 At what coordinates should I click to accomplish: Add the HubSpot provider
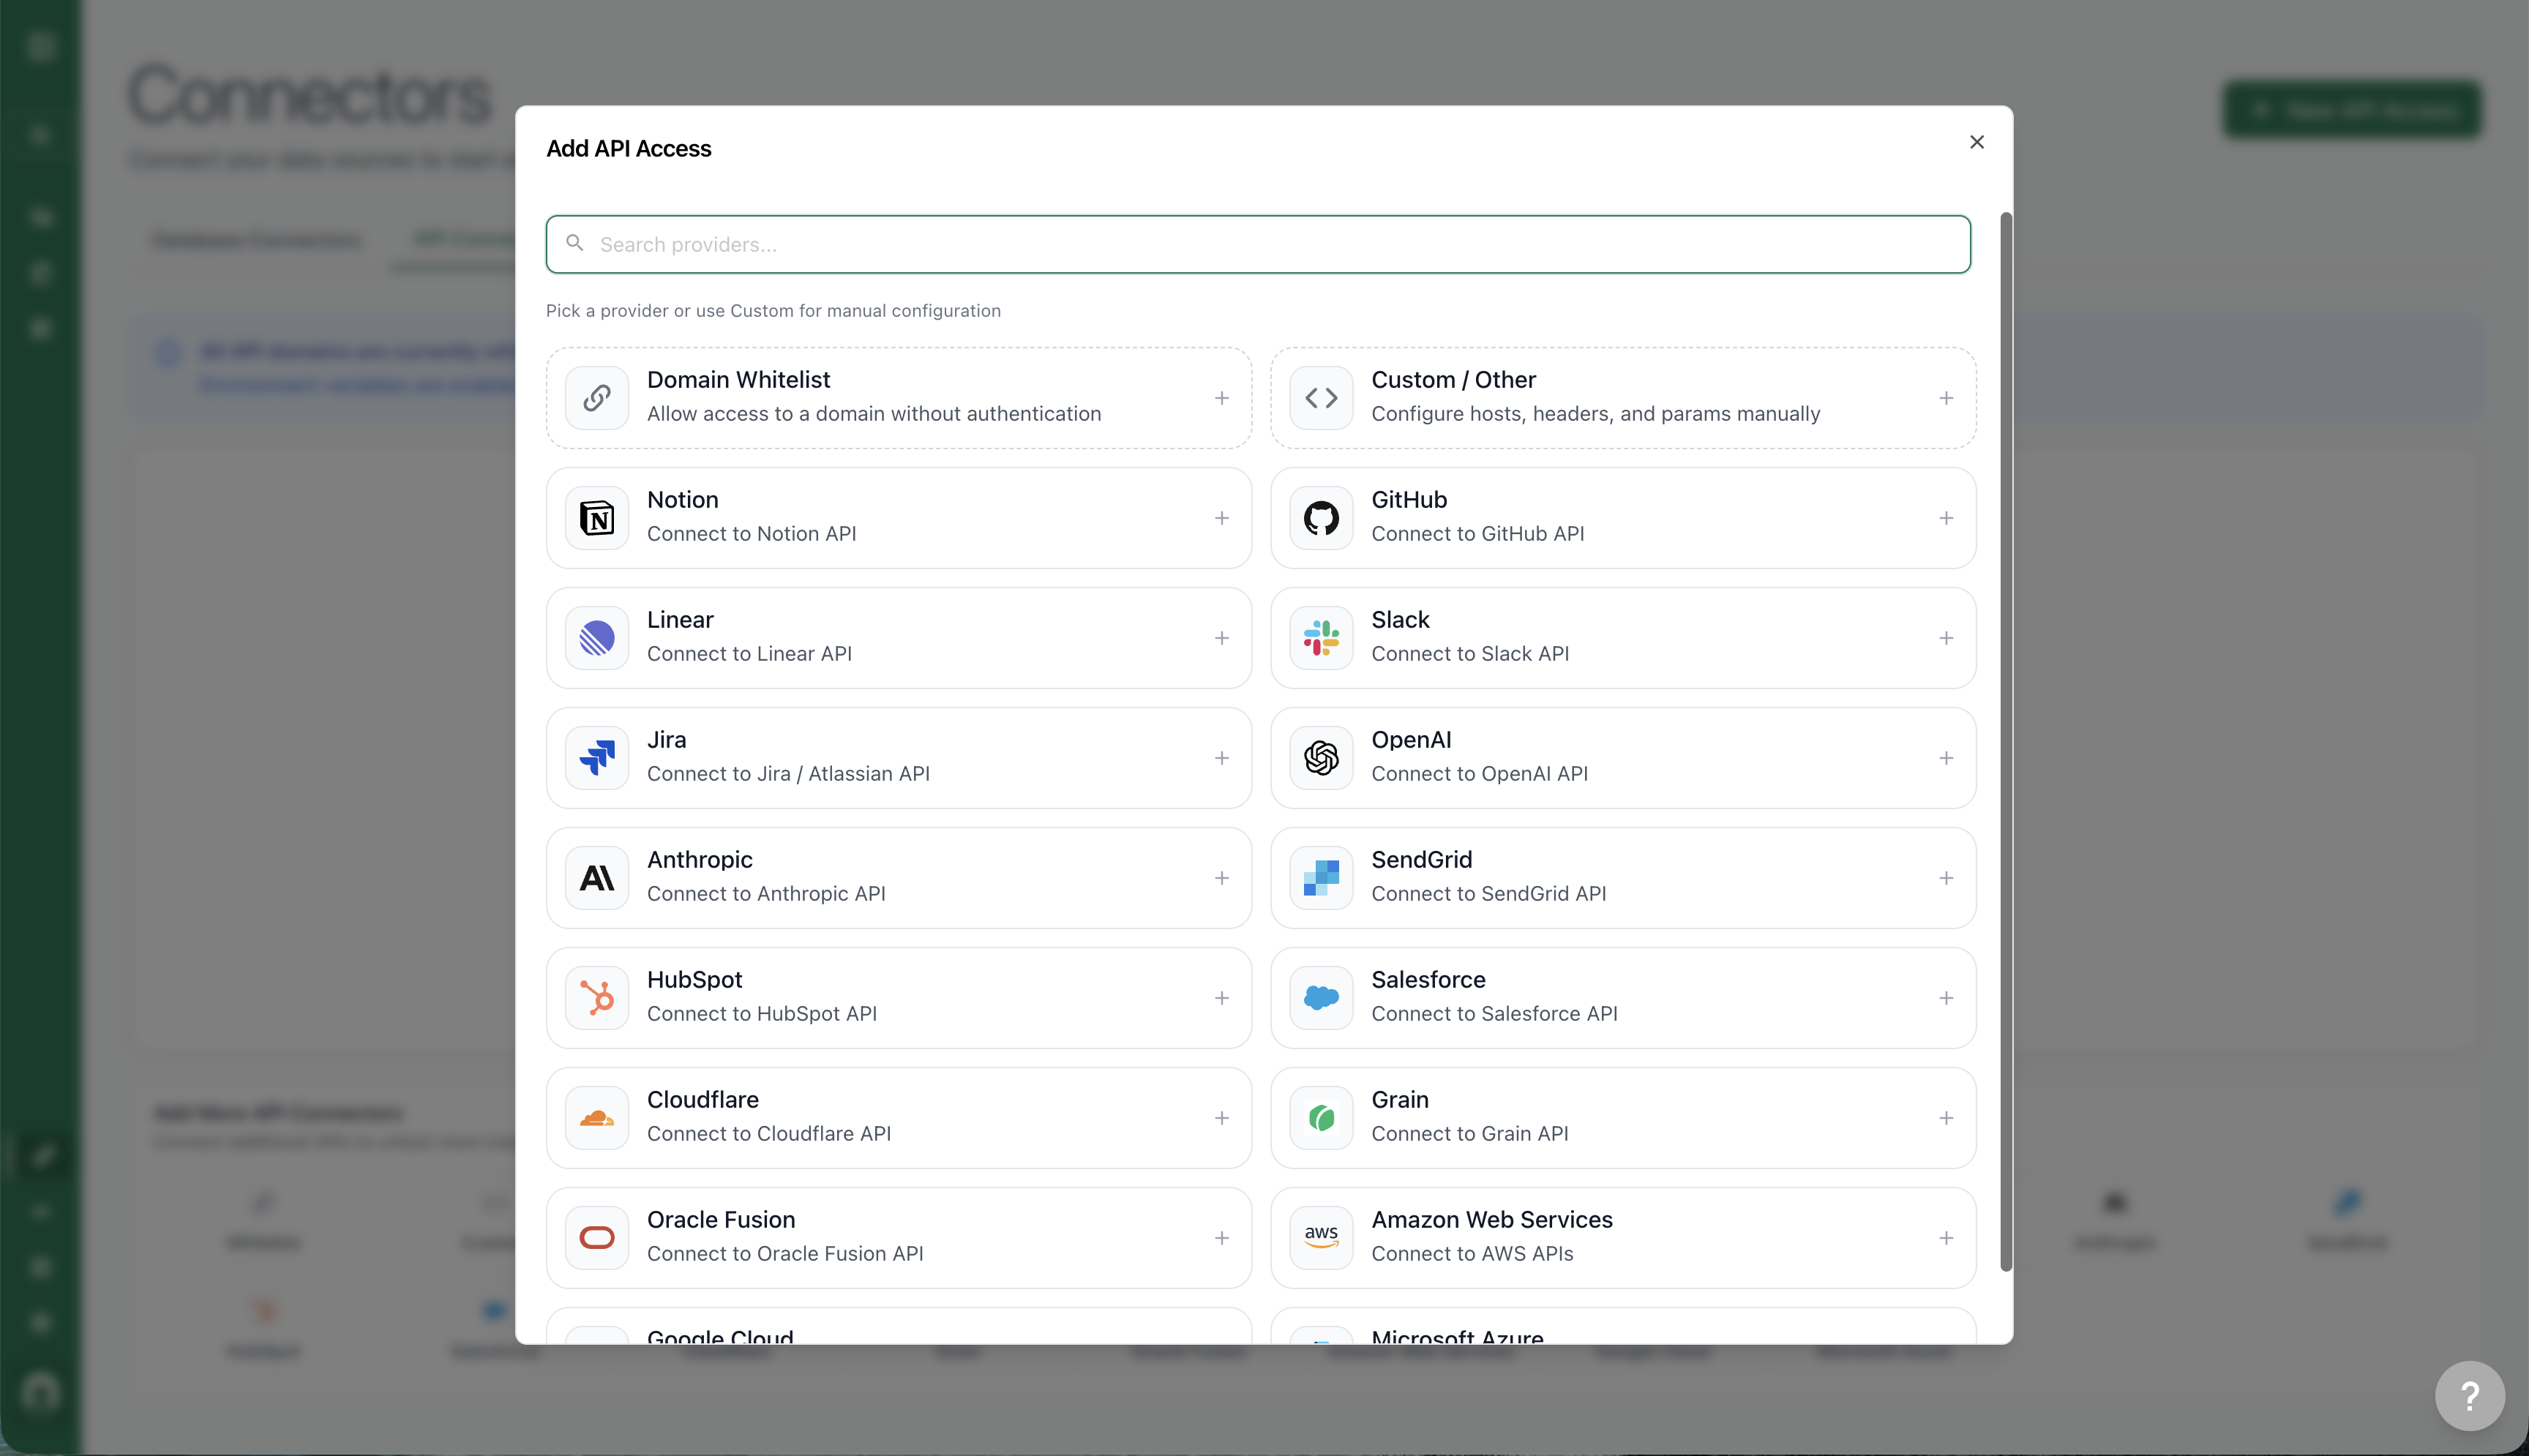tap(899, 998)
